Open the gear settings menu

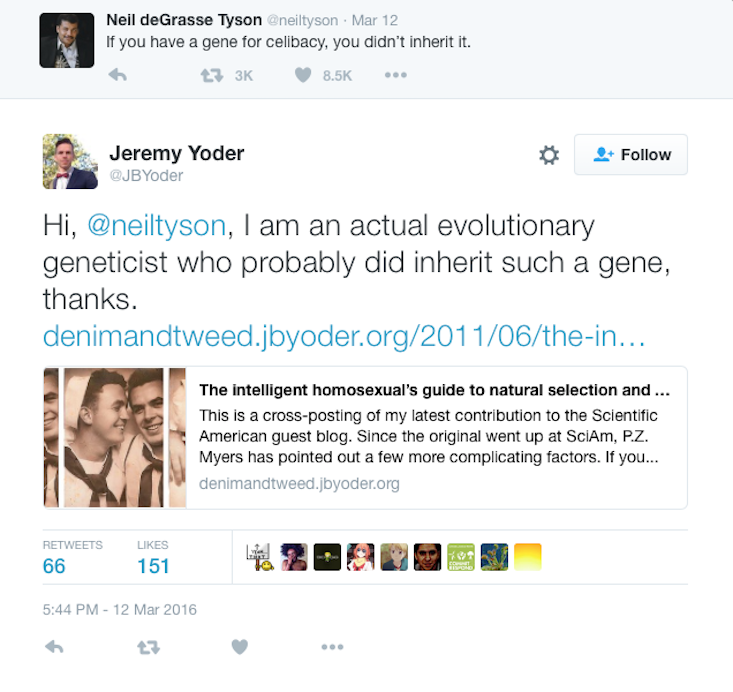[x=548, y=155]
